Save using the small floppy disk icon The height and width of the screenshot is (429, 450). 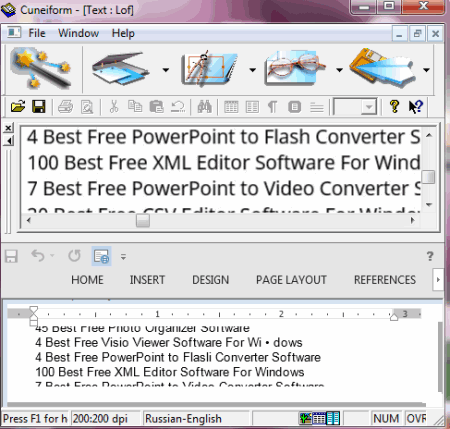pos(39,107)
